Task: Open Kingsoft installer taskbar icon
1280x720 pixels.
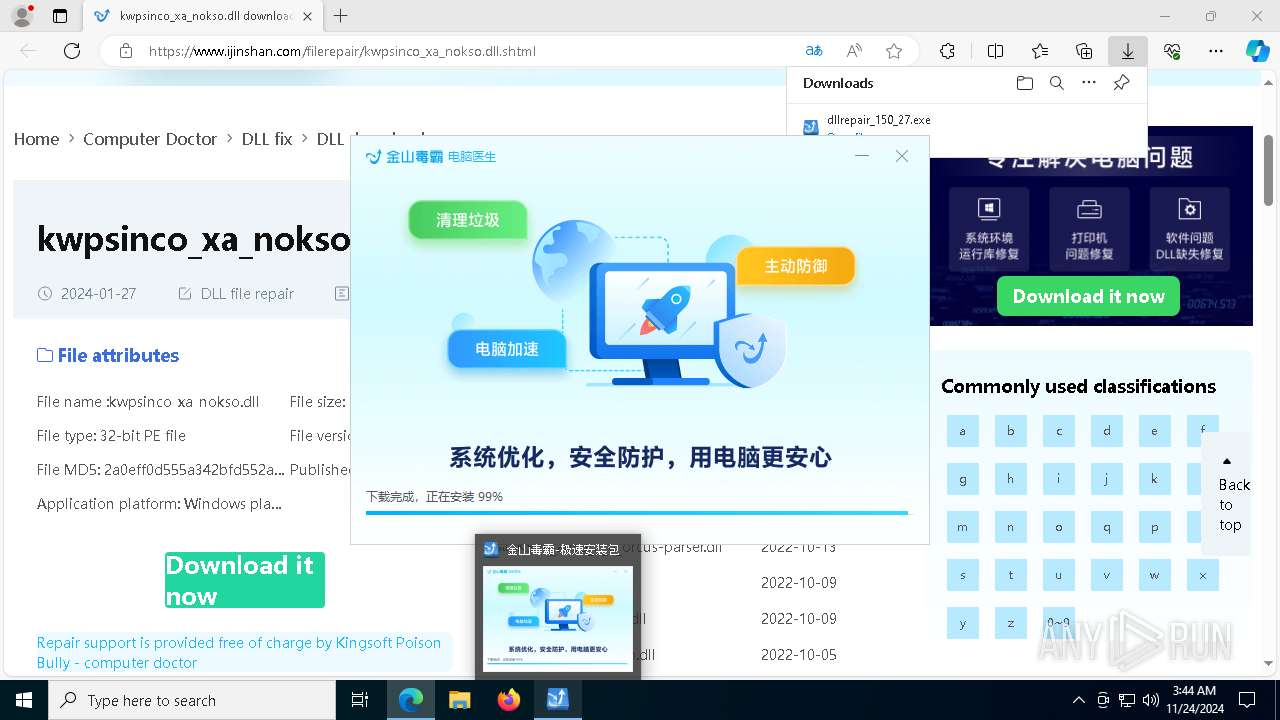Action: [x=558, y=700]
